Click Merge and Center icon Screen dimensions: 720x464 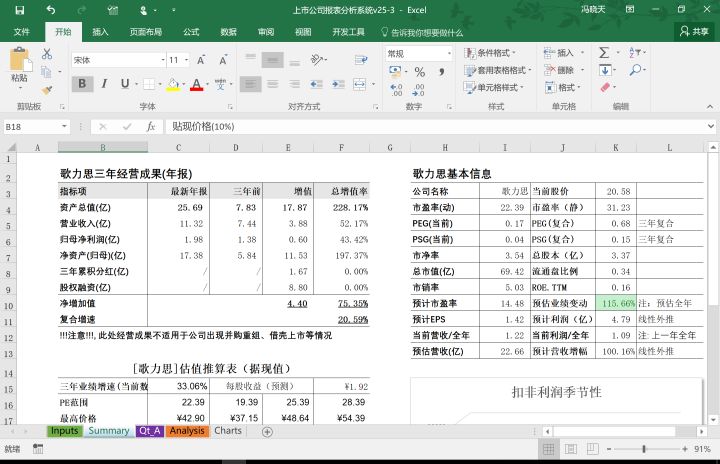(x=360, y=84)
